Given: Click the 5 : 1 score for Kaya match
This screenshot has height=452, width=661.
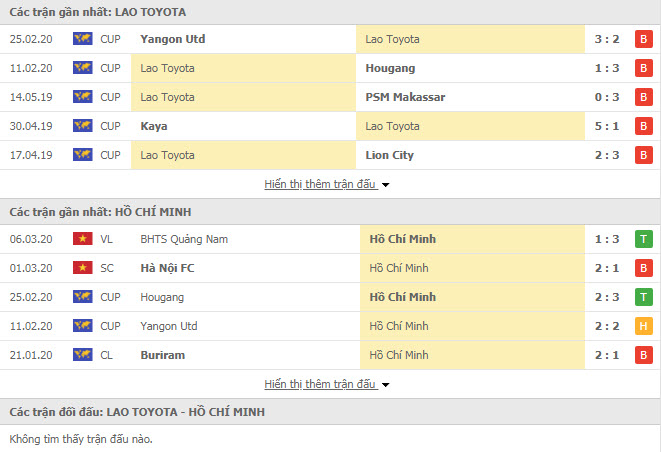Looking at the screenshot, I should point(607,126).
